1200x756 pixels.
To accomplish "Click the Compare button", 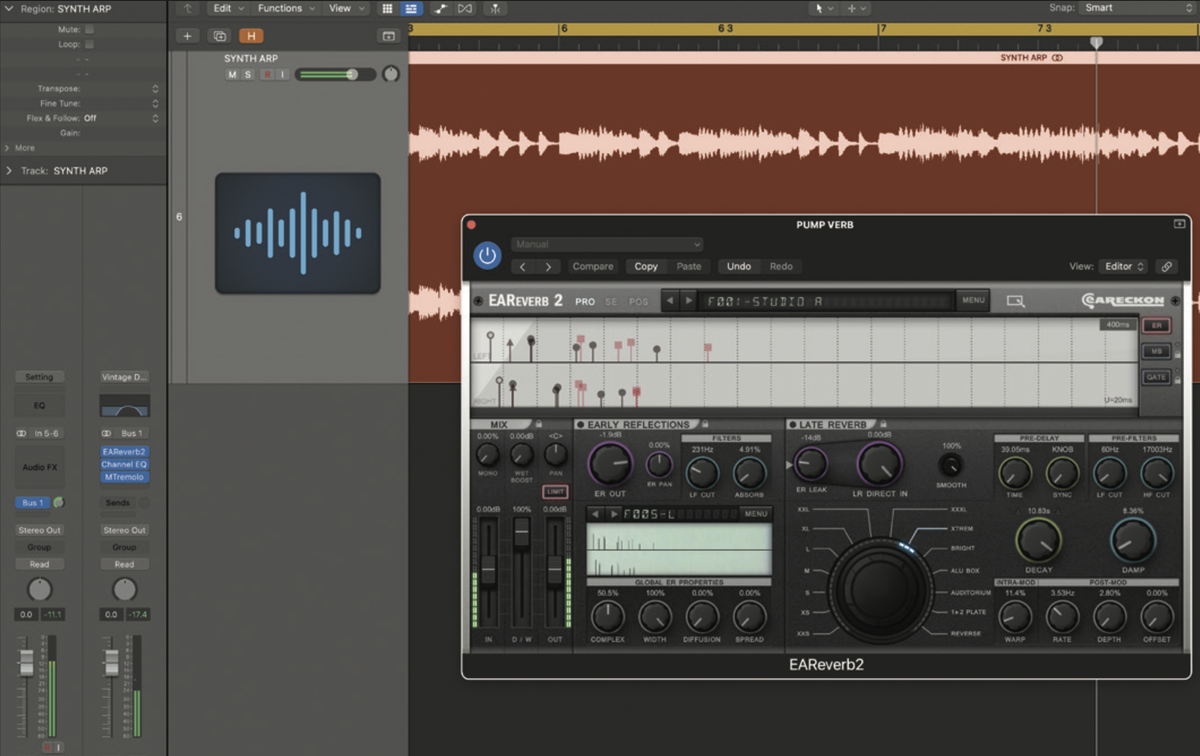I will (x=593, y=266).
